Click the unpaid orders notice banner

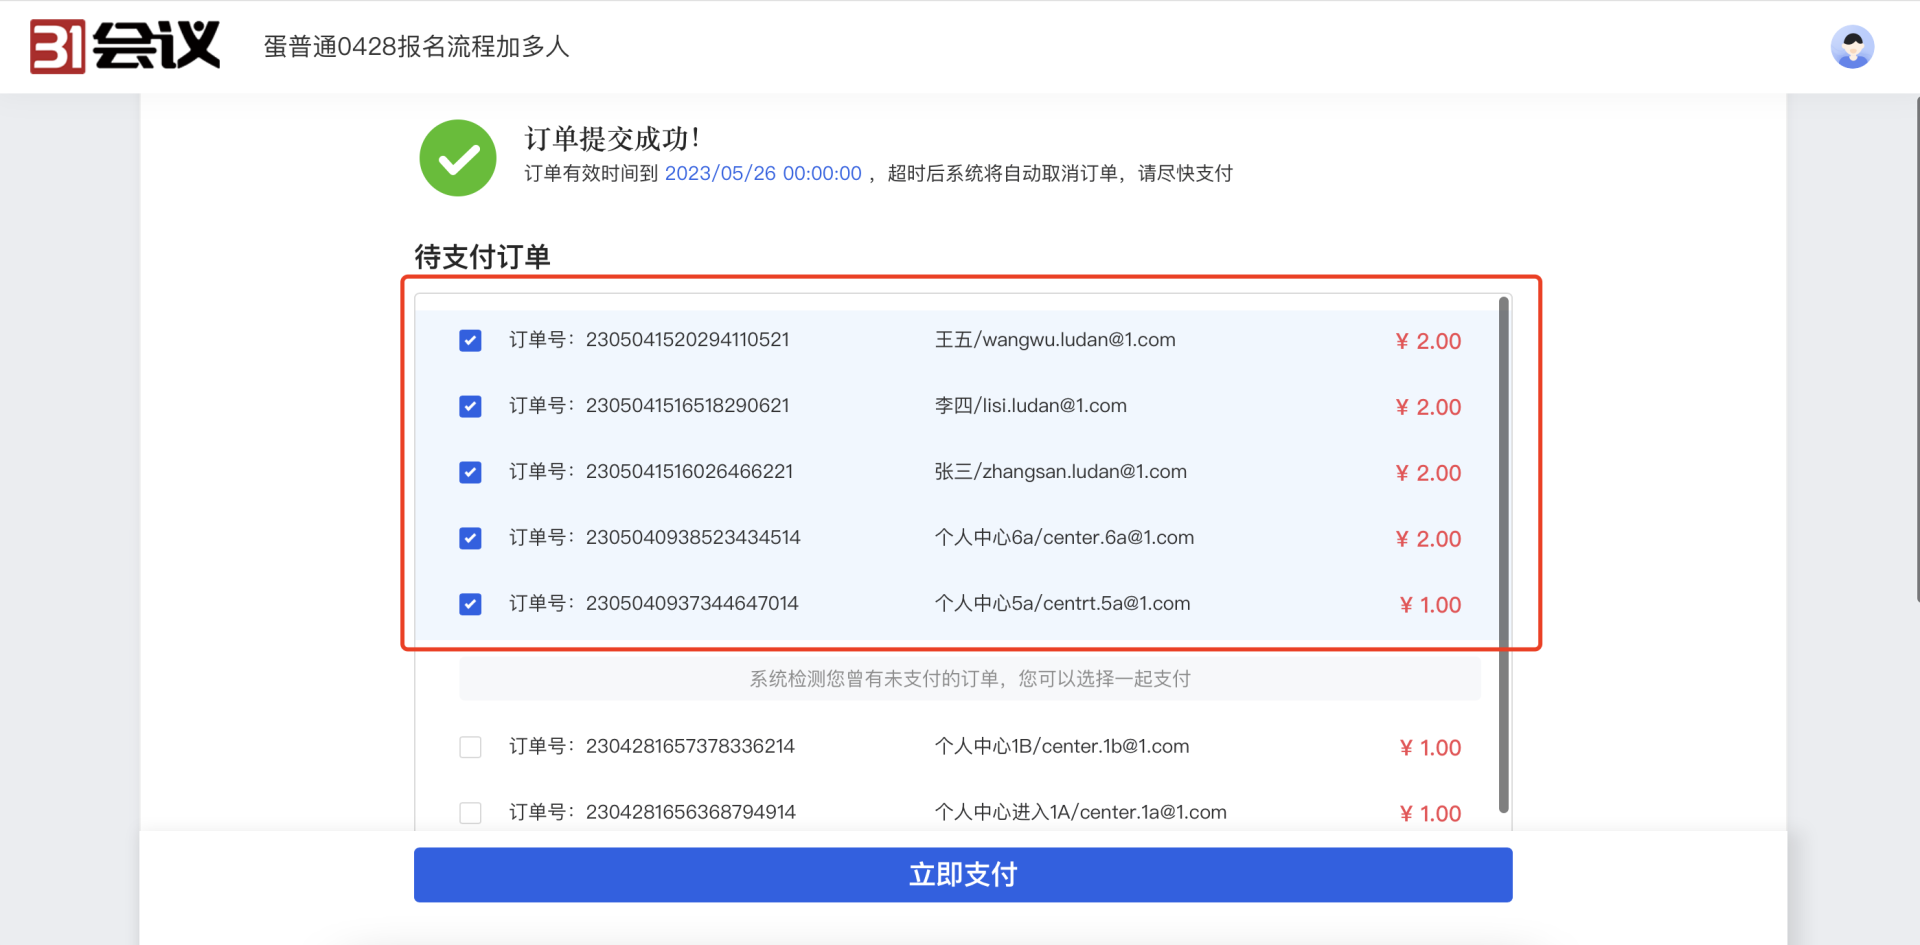969,680
